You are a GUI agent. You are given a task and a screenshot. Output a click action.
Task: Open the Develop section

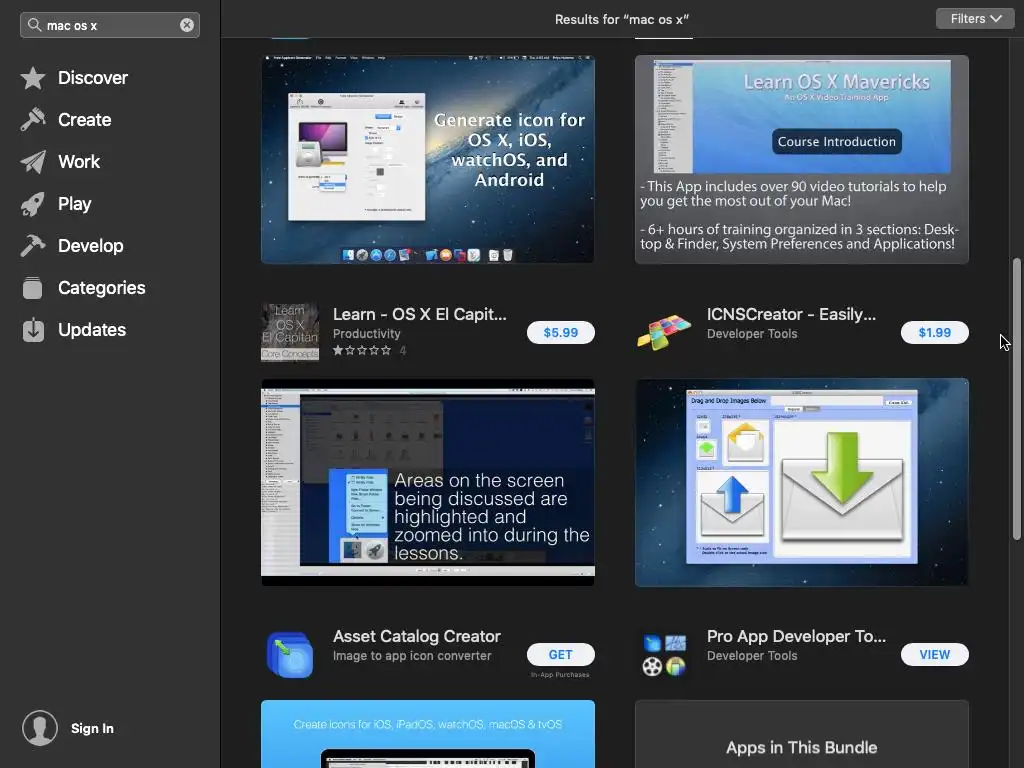[x=91, y=246]
